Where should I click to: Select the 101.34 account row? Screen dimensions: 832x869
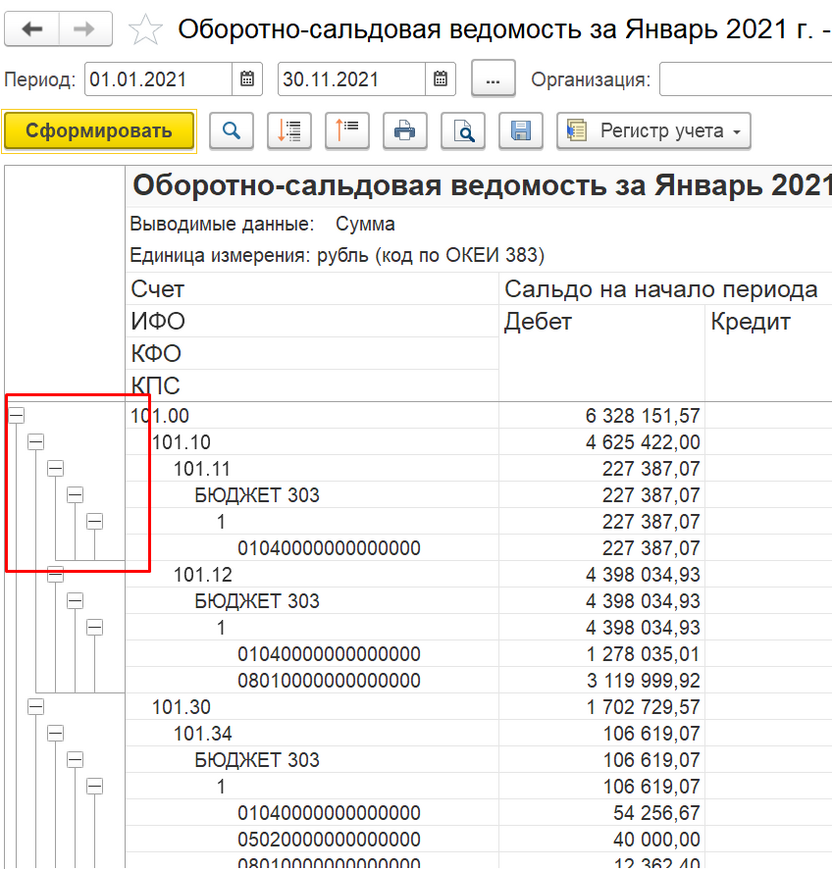203,734
